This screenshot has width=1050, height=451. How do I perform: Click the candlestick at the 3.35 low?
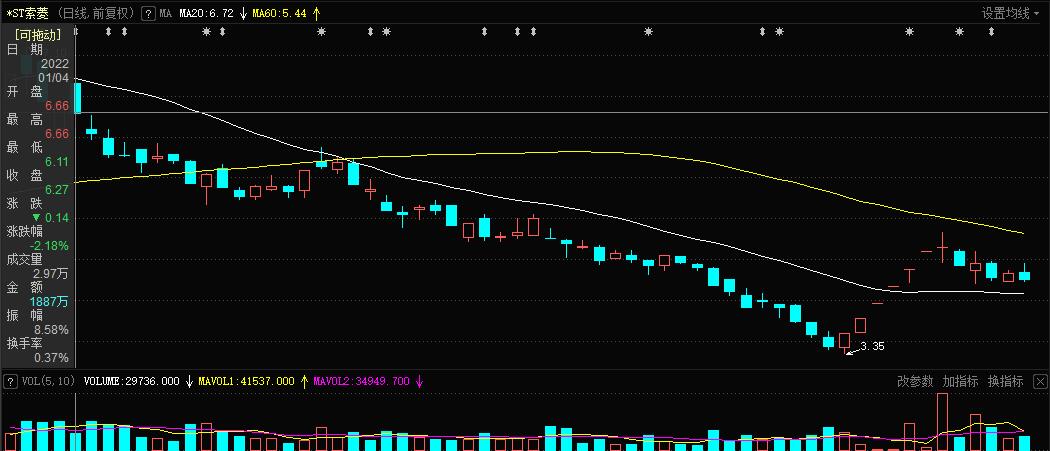(844, 341)
